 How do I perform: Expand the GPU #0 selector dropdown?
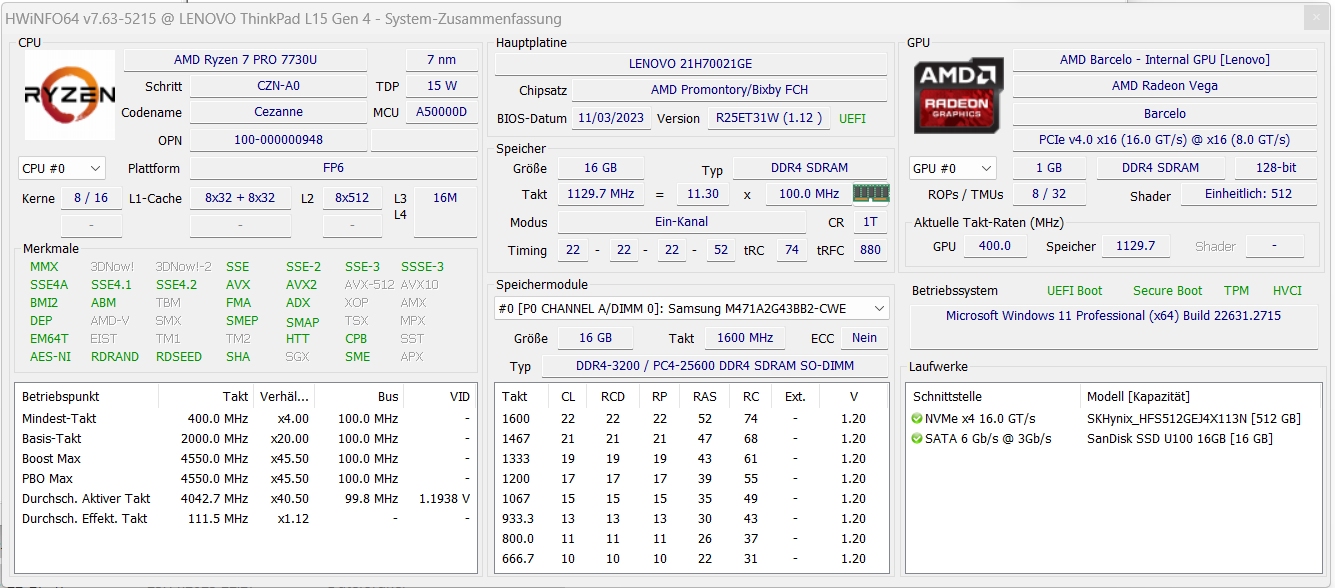(x=952, y=169)
